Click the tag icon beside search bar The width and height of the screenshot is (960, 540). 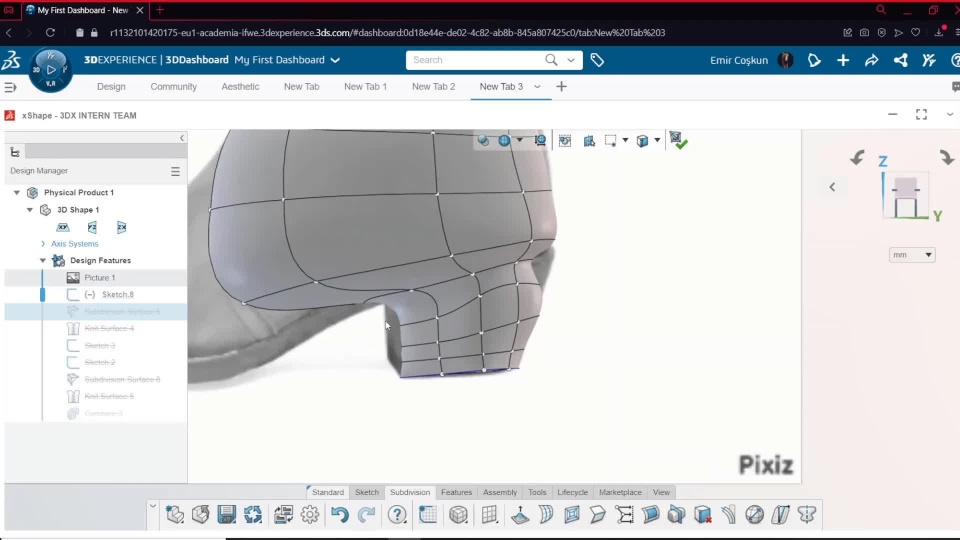[x=597, y=60]
